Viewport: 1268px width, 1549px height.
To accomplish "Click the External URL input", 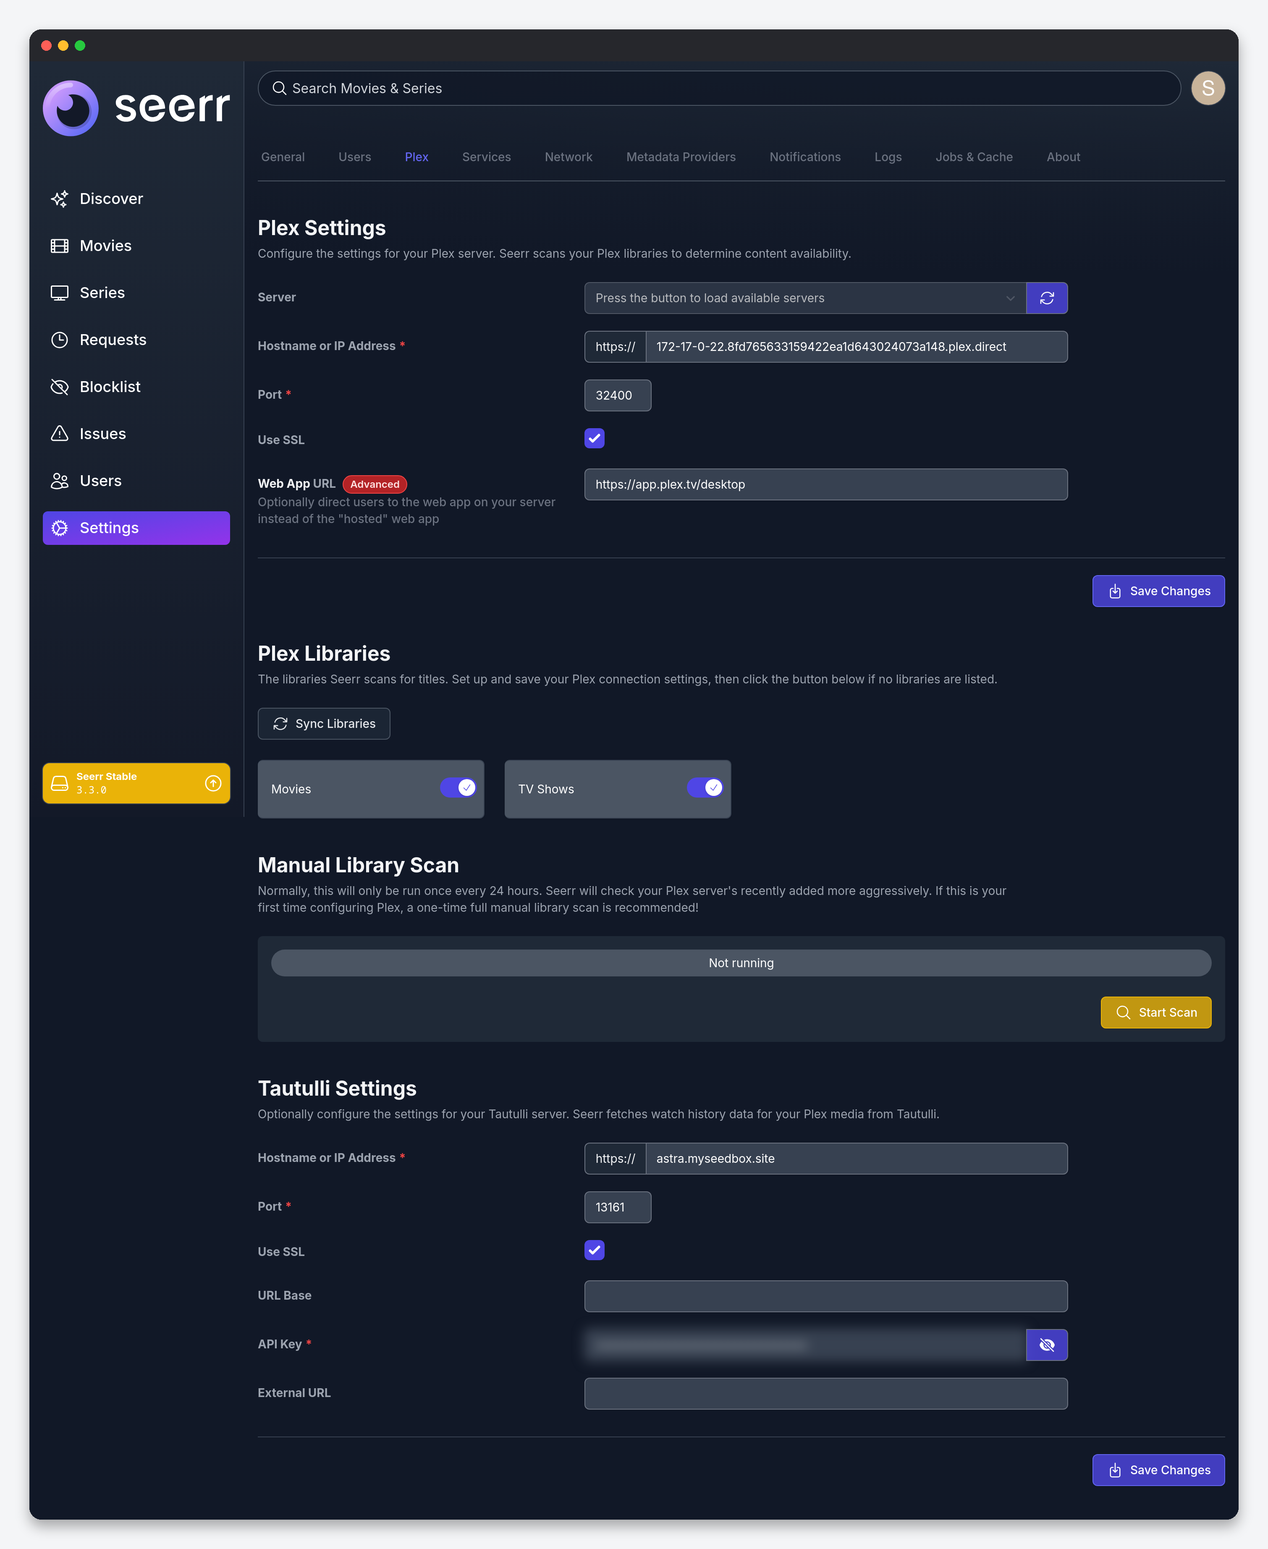I will (x=826, y=1393).
